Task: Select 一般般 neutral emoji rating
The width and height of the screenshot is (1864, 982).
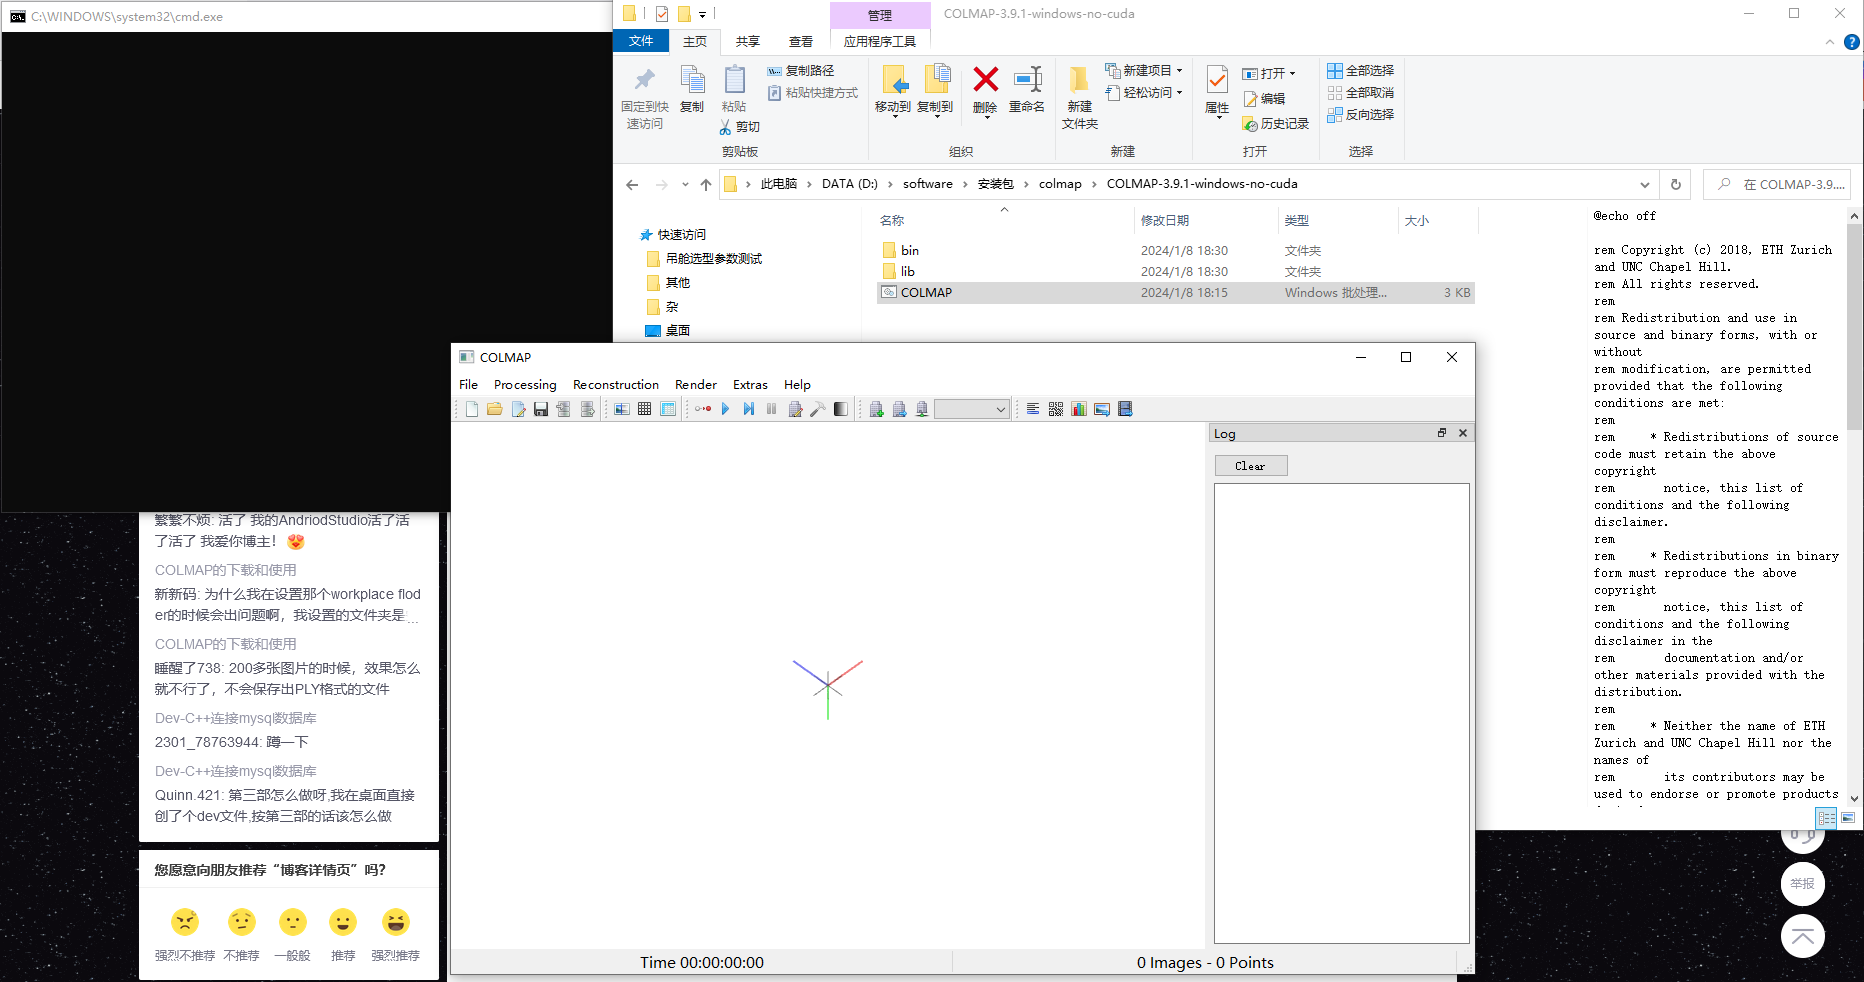Action: tap(292, 922)
